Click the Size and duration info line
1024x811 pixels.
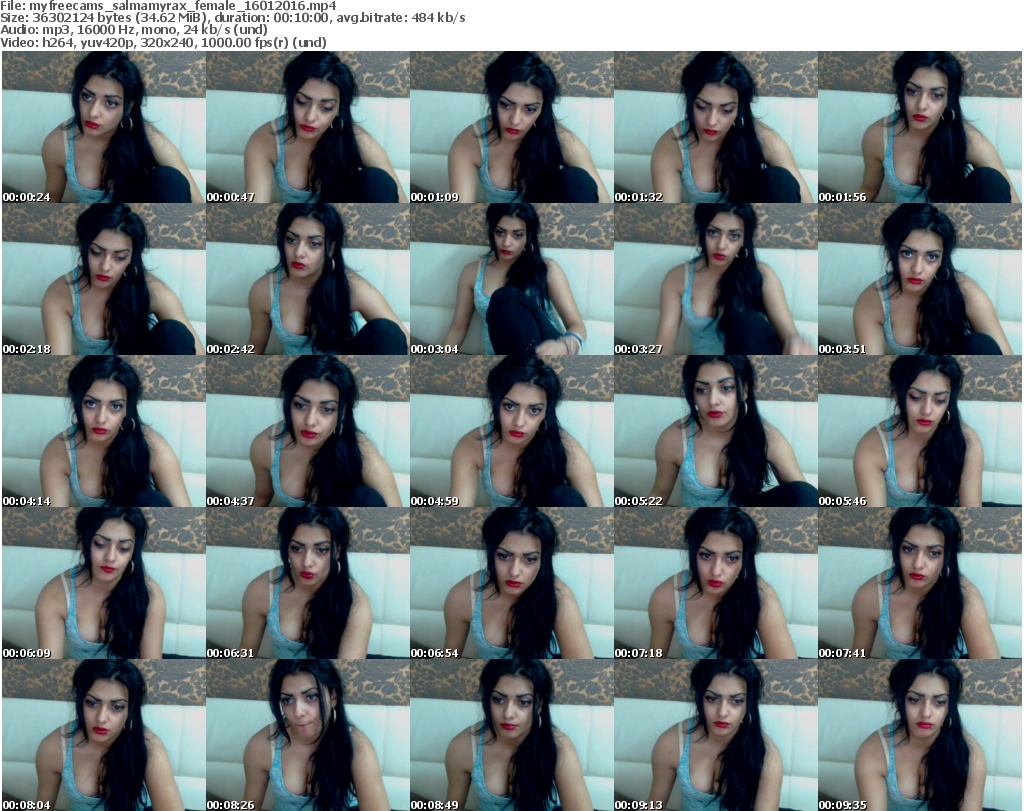(x=232, y=18)
